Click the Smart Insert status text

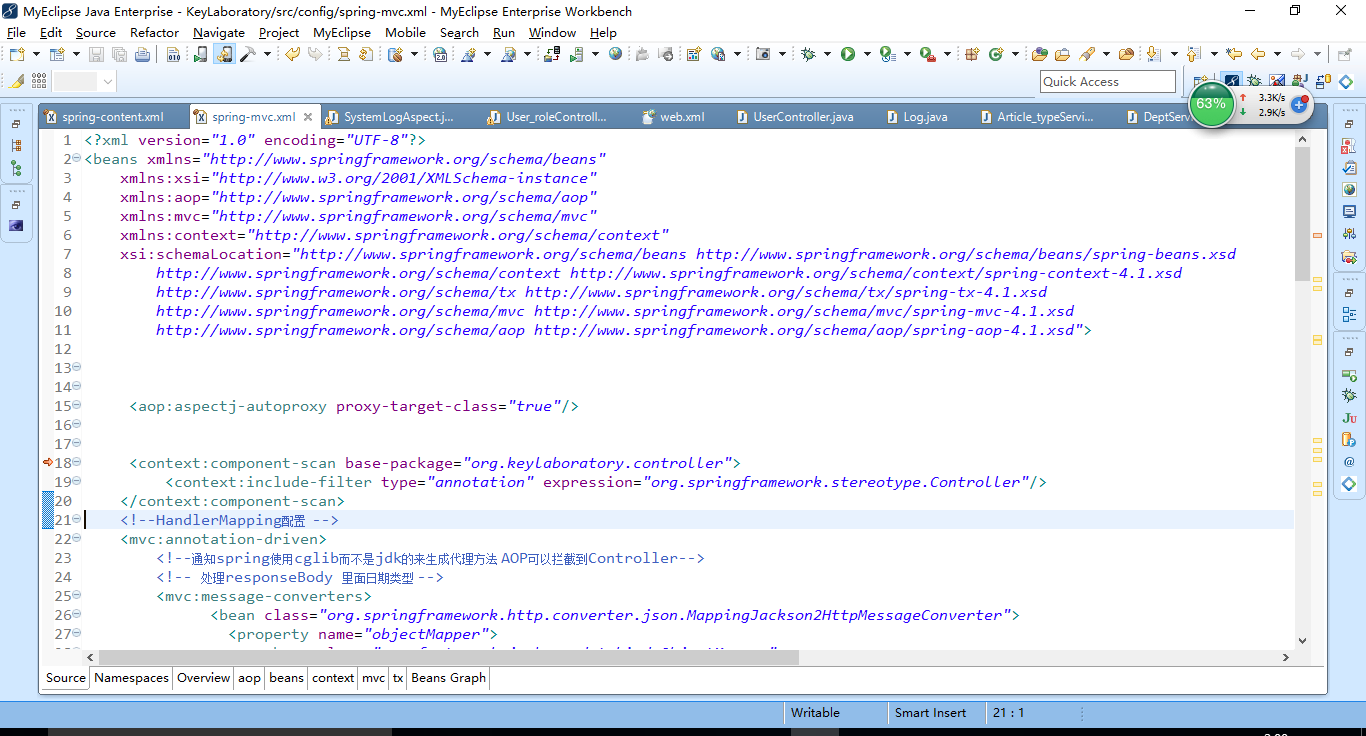click(930, 713)
